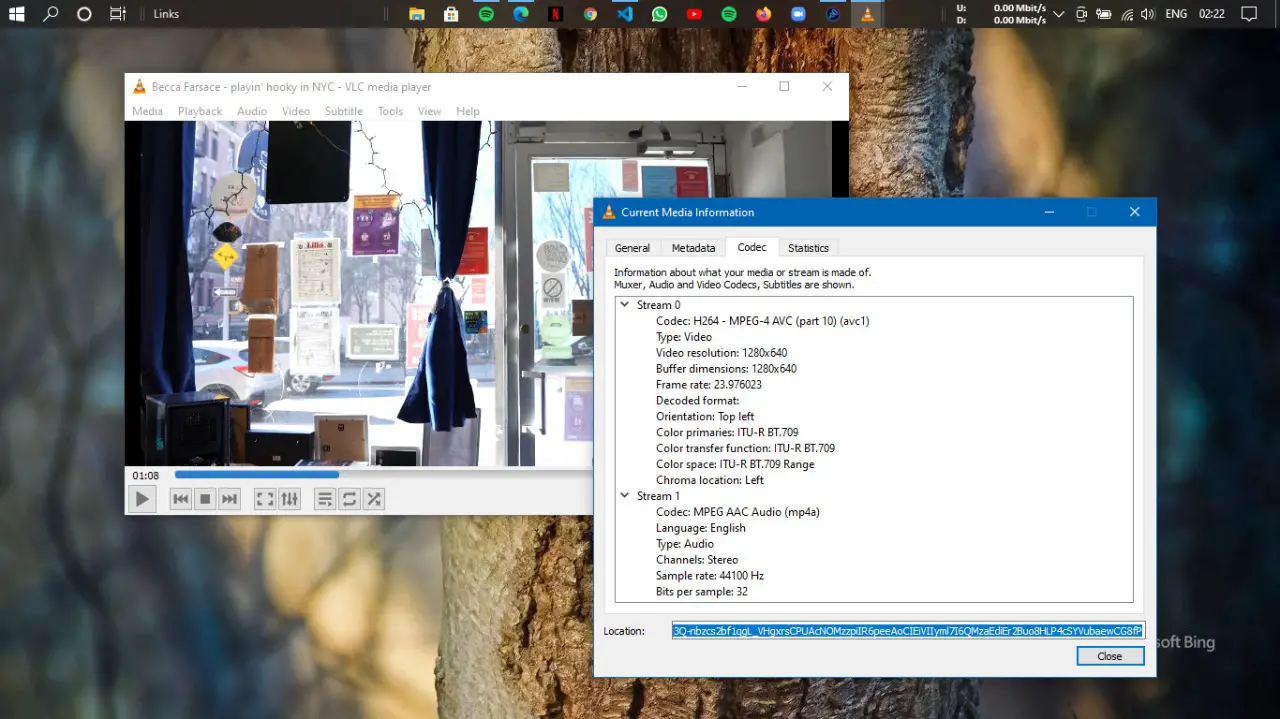Toggle random shuffle playback
This screenshot has height=719, width=1280.
(x=374, y=499)
